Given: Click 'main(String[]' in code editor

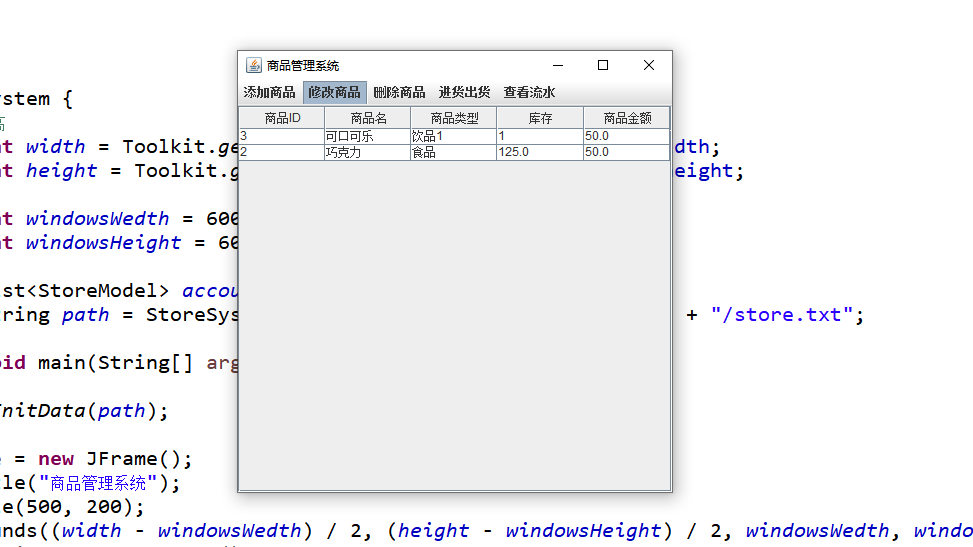Looking at the screenshot, I should click(115, 363).
